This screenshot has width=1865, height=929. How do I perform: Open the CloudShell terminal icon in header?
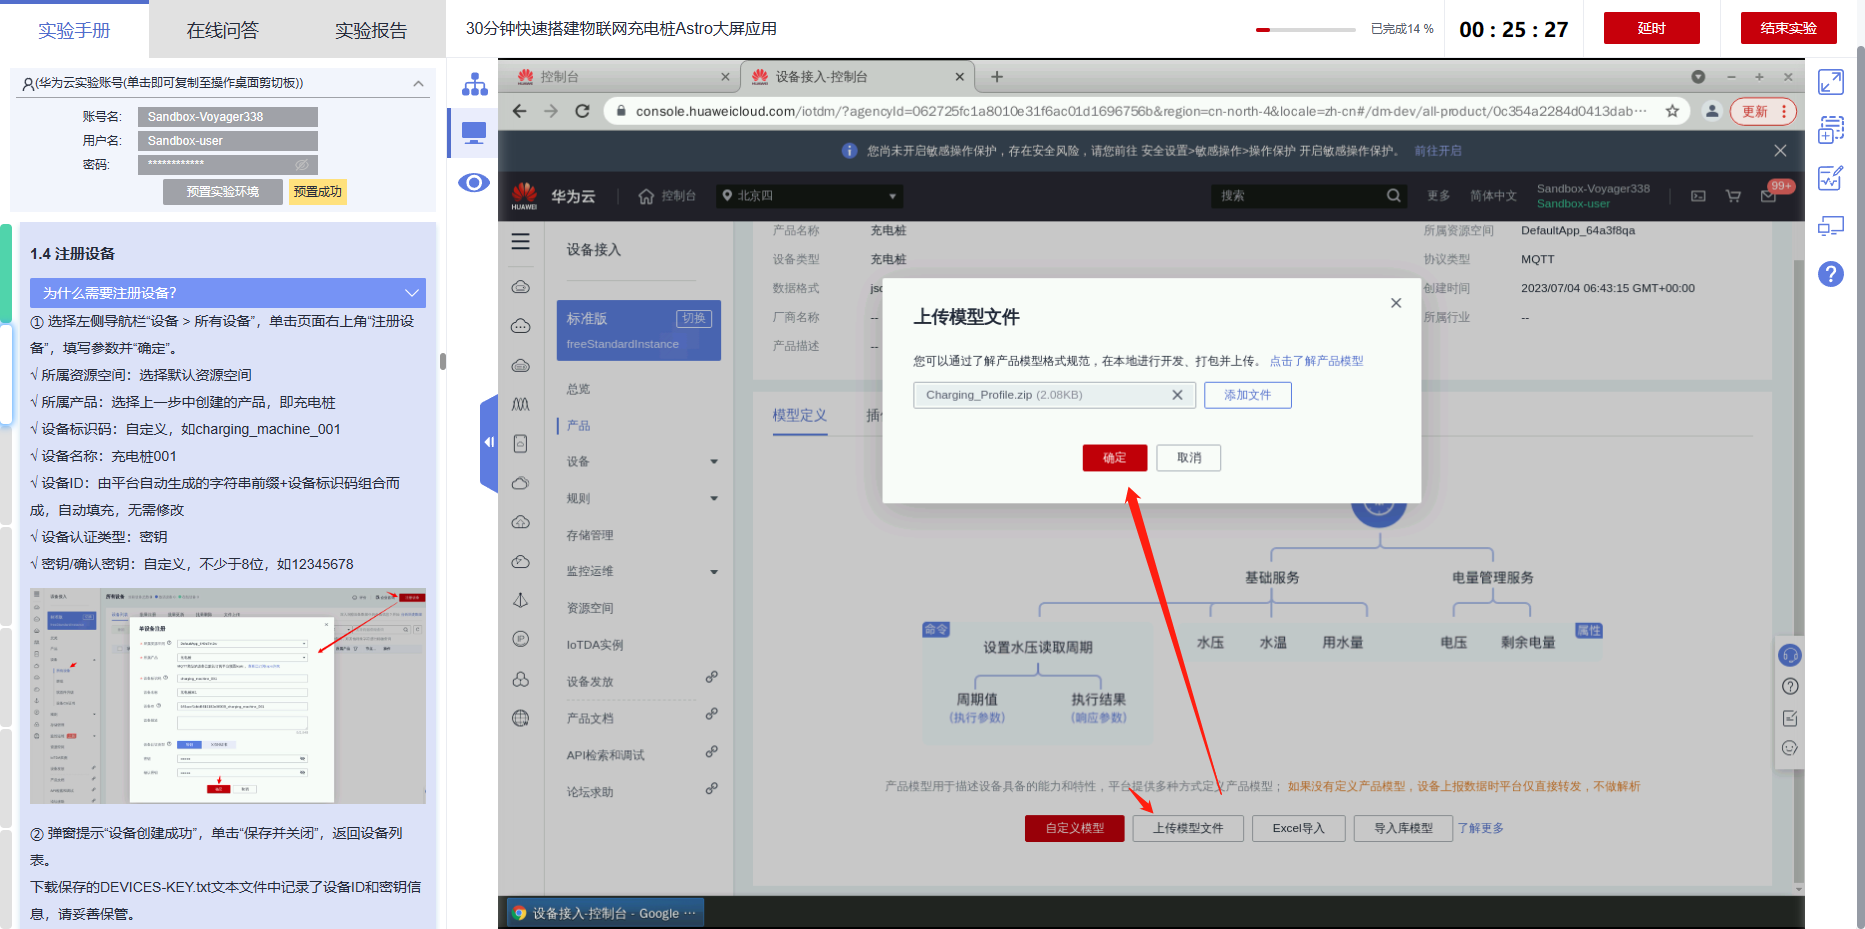tap(1698, 196)
